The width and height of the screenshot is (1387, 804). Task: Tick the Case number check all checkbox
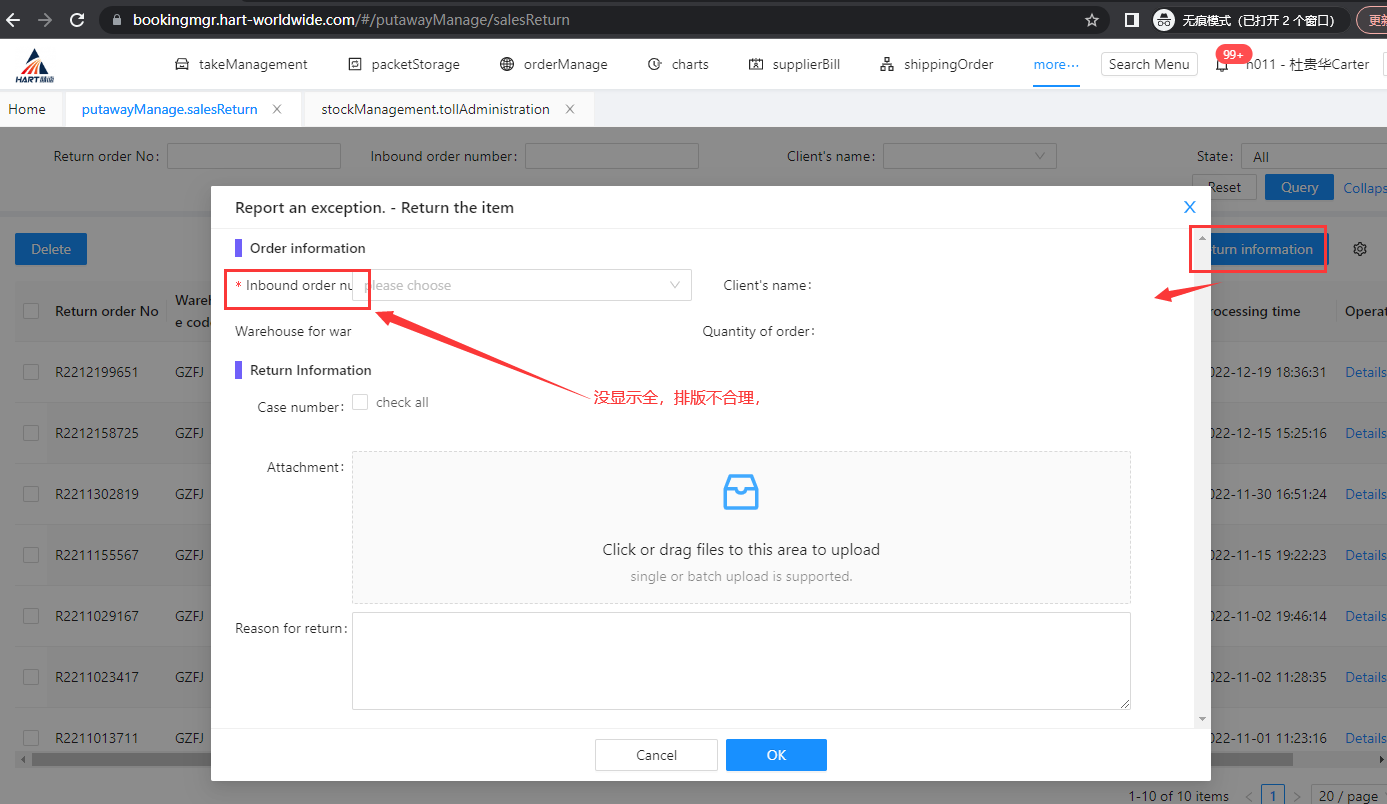[x=360, y=402]
